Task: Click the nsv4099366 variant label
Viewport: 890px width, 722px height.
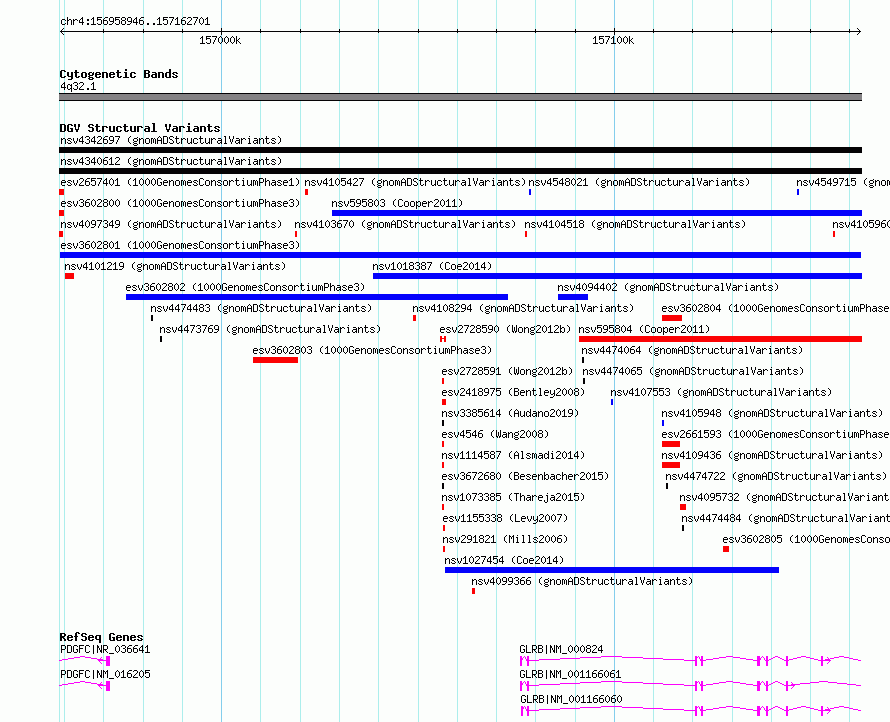Action: pos(582,581)
